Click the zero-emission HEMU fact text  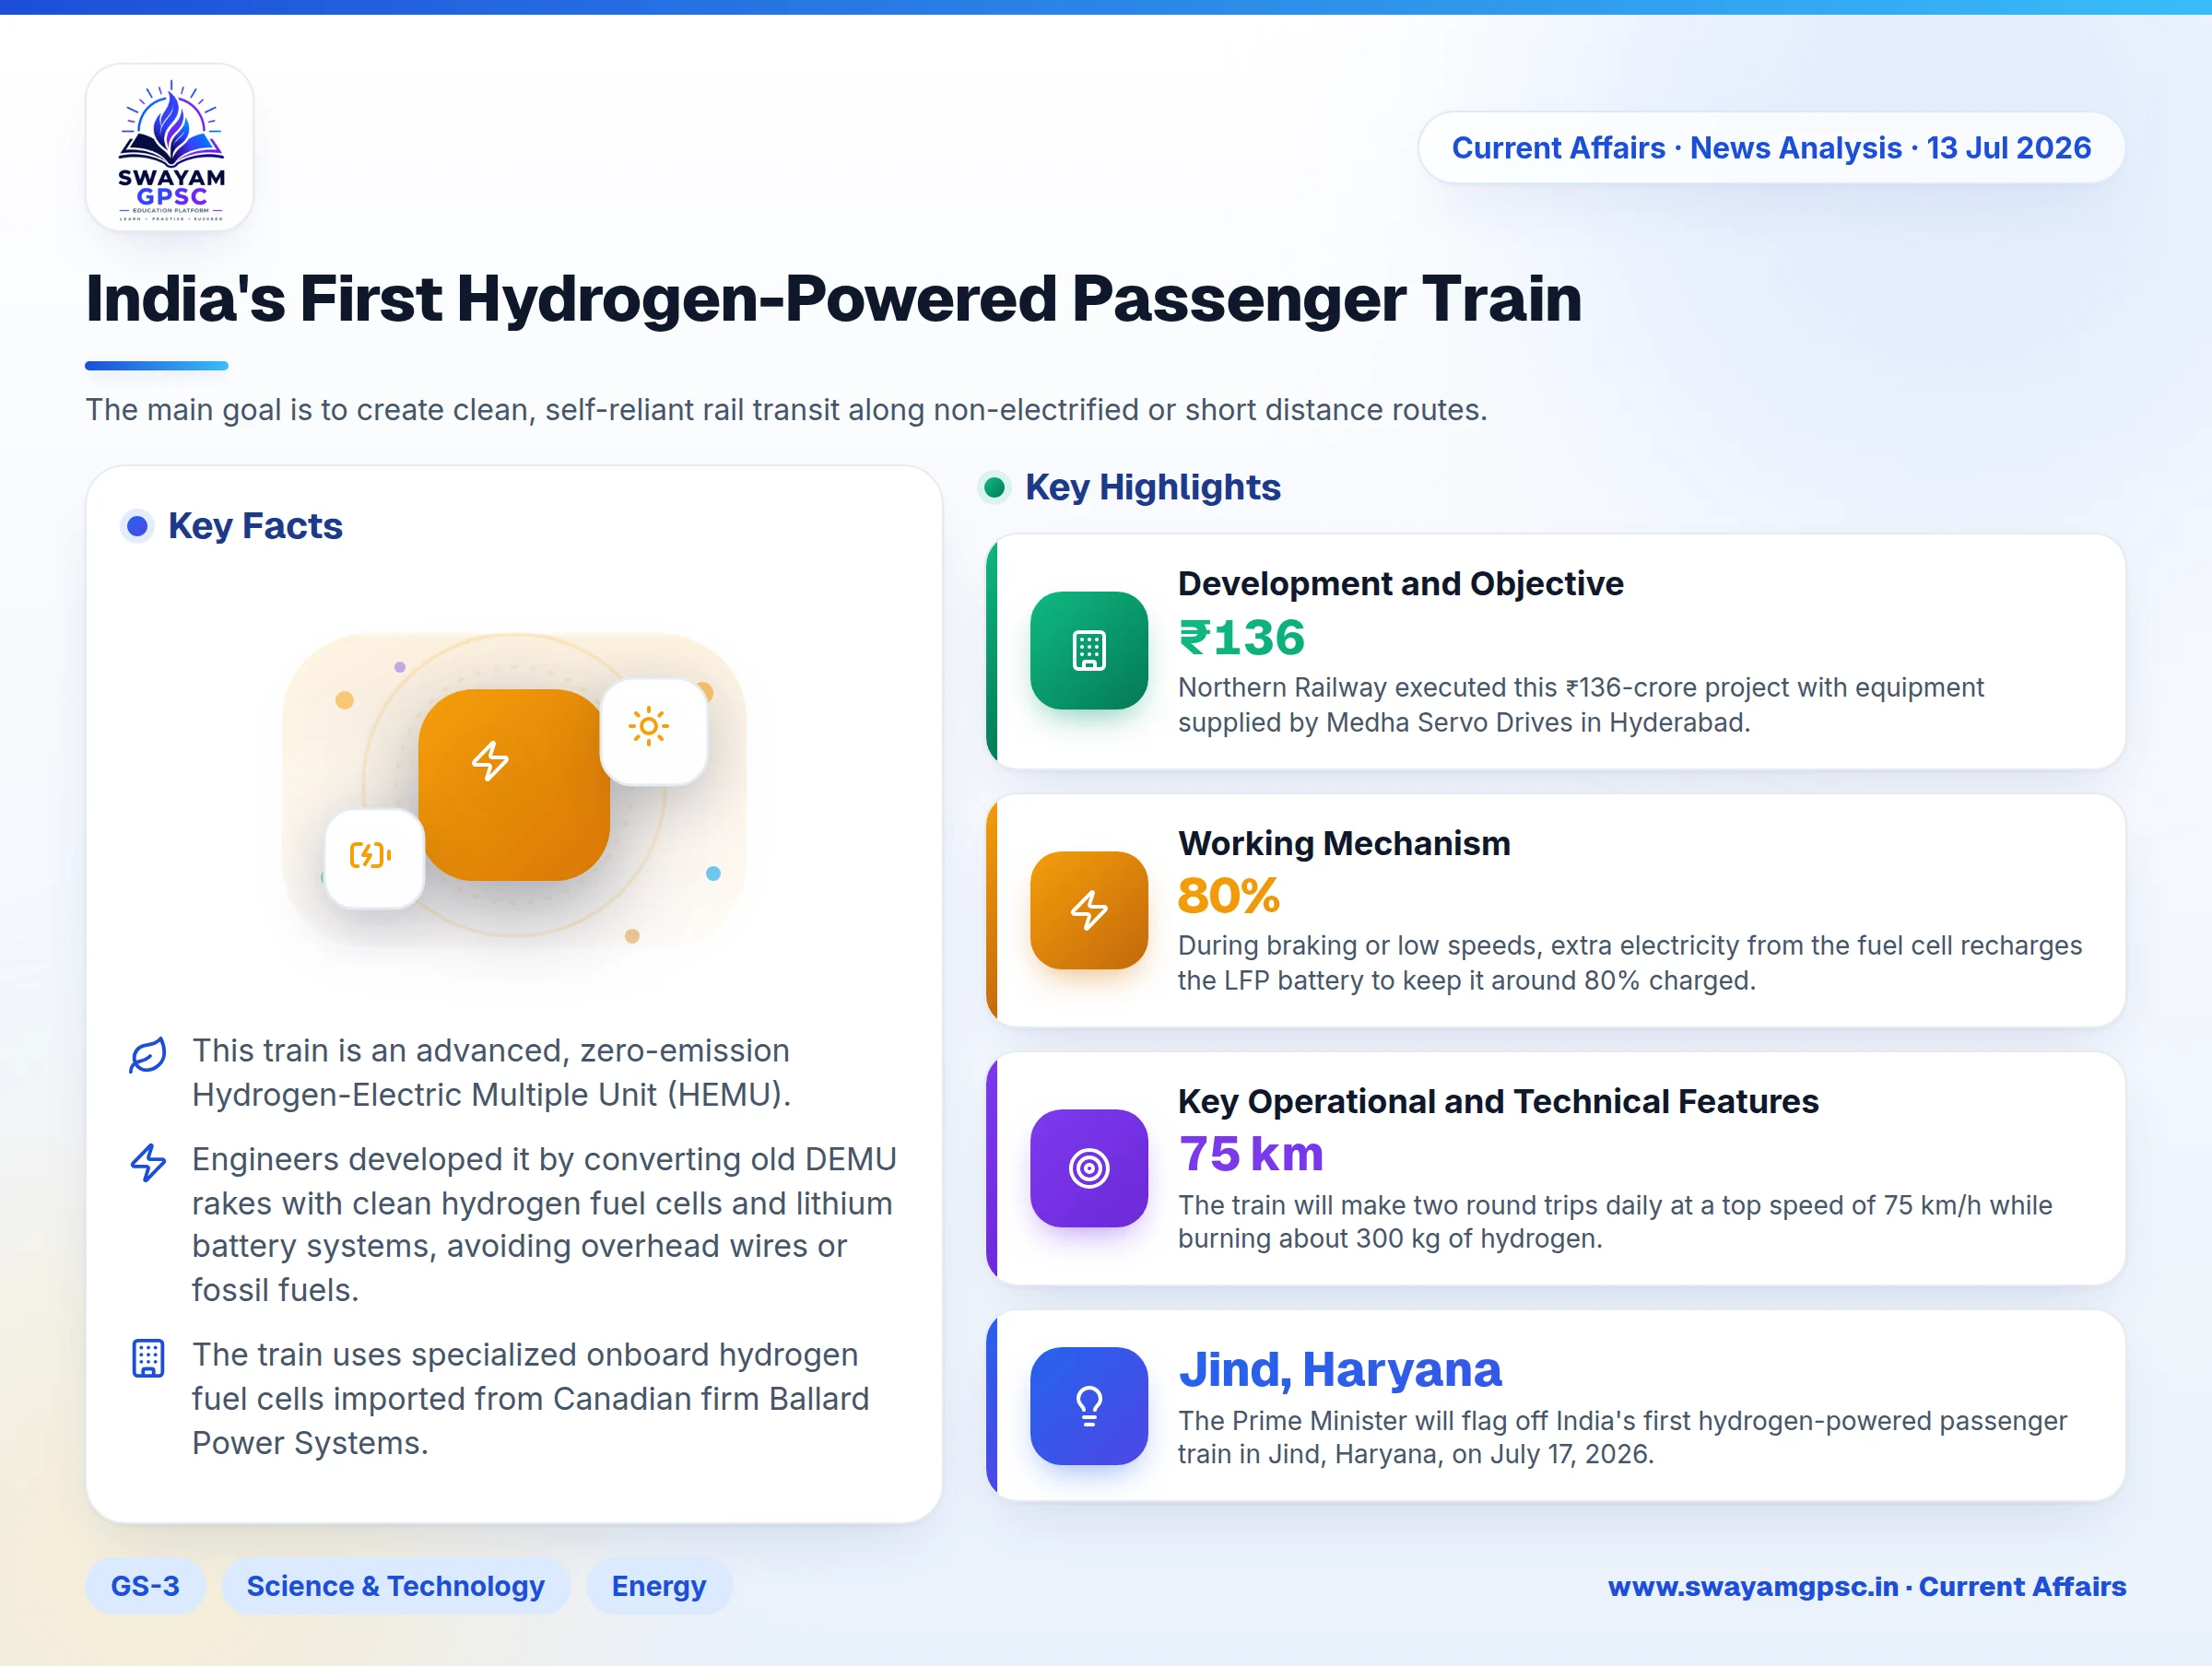491,1072
